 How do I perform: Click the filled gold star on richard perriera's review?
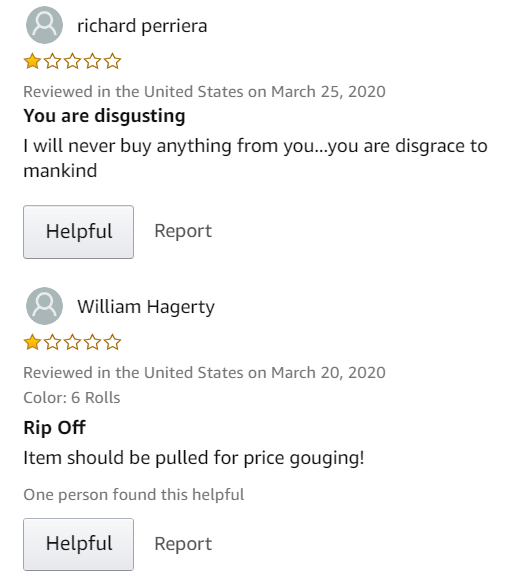(32, 61)
